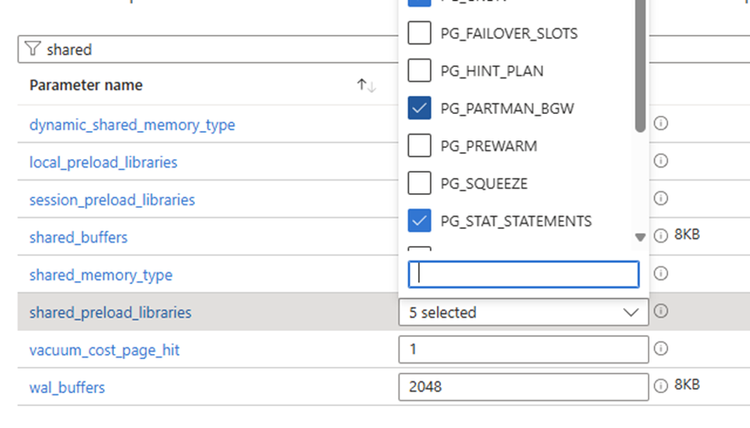Click info icon for local_preload_libraries row

pyautogui.click(x=660, y=161)
